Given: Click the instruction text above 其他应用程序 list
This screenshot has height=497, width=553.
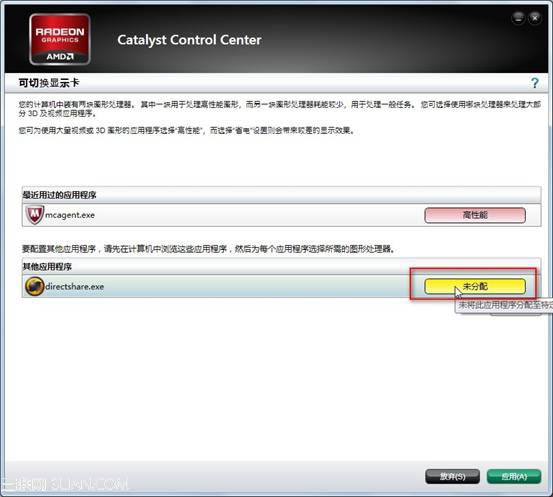Looking at the screenshot, I should point(208,249).
